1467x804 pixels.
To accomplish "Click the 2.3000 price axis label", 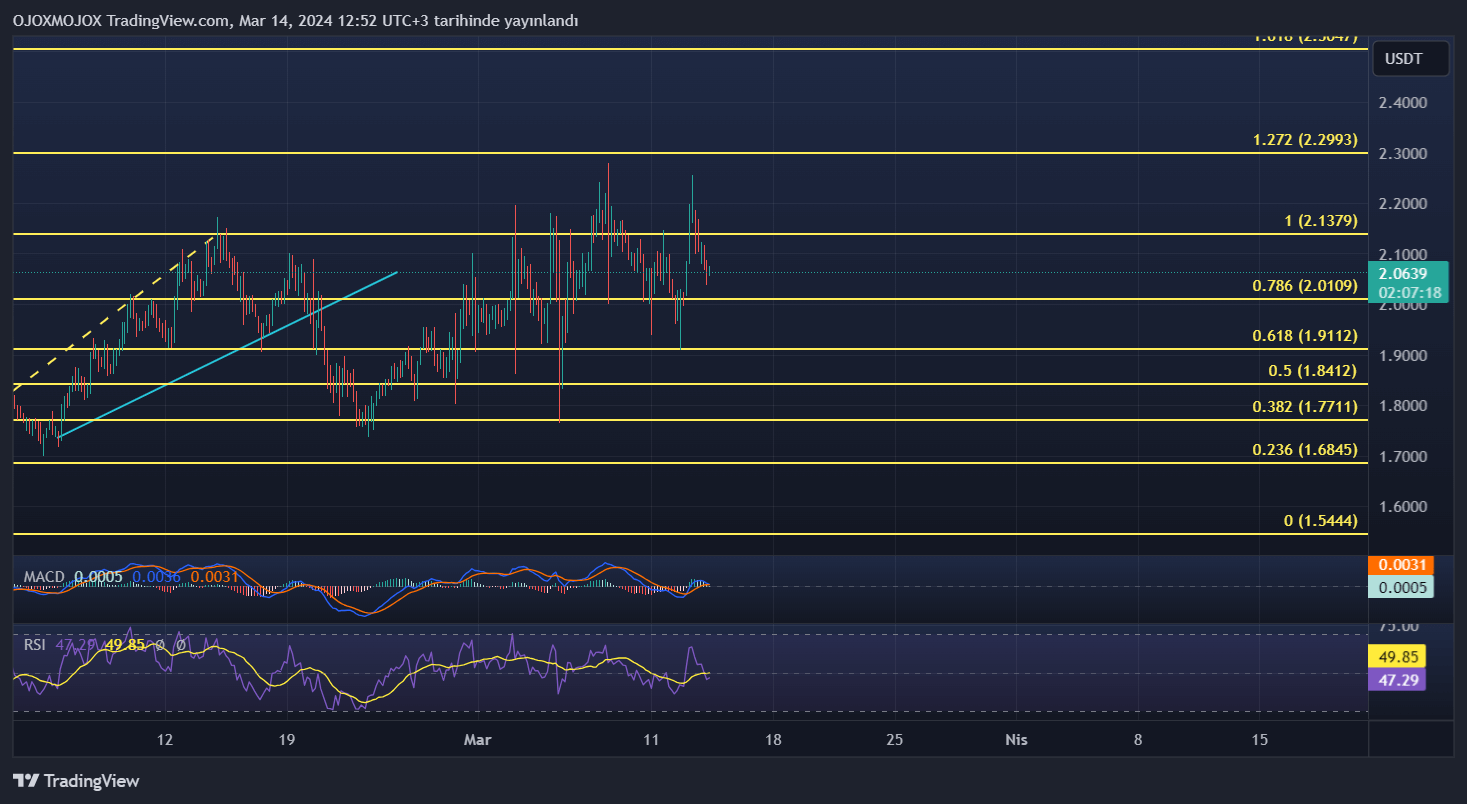I will pyautogui.click(x=1401, y=154).
